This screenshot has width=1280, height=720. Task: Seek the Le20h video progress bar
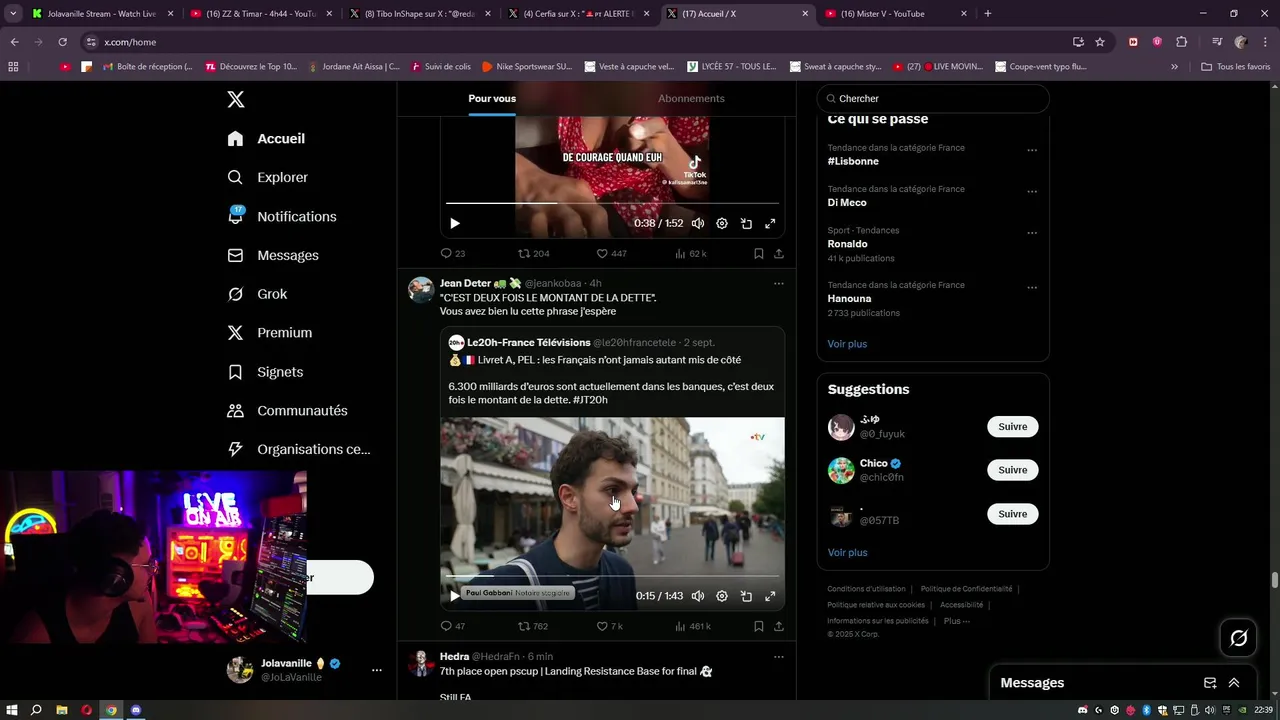point(612,576)
